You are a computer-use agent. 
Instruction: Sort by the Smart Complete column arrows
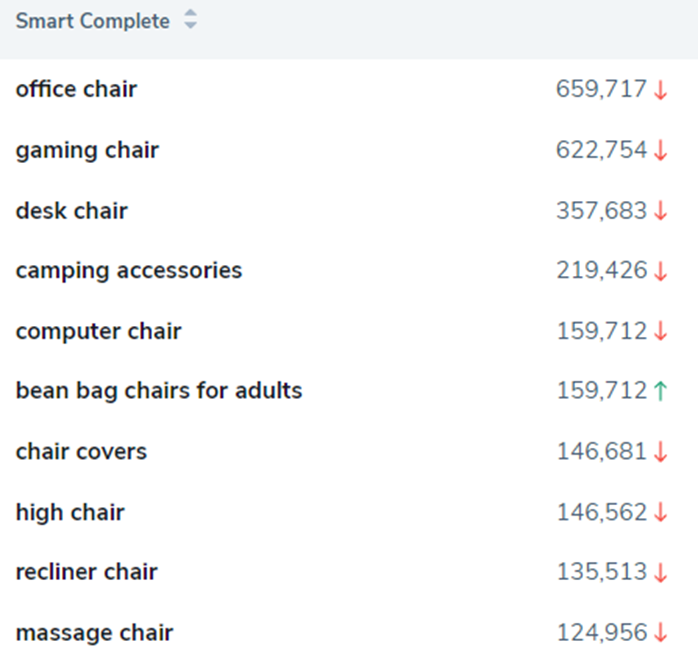click(191, 21)
